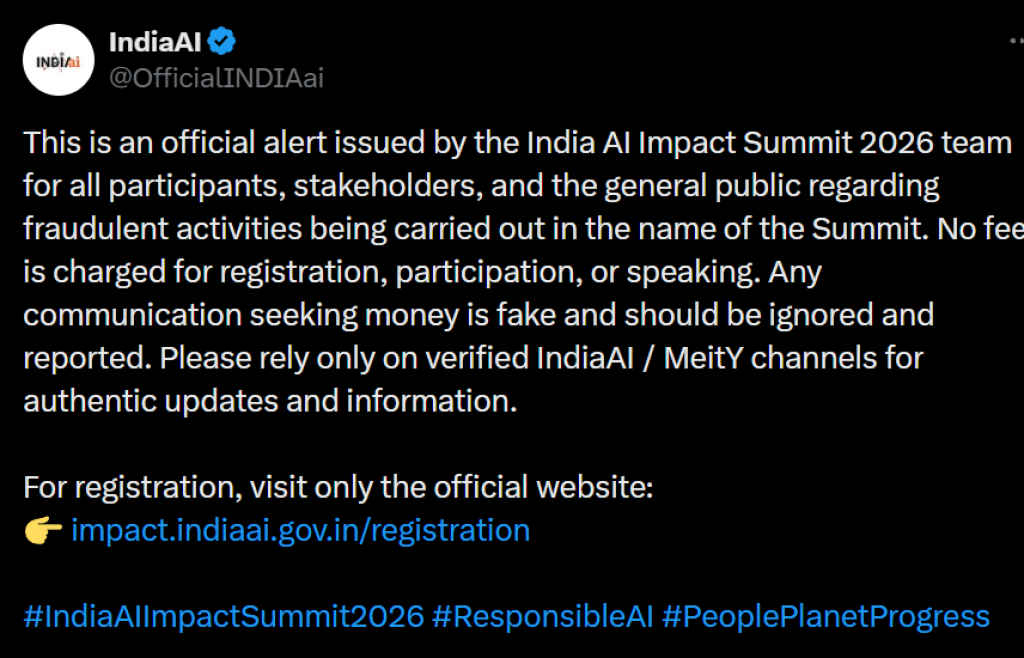Screen dimensions: 1024x658
Task: Click the pointing hand emoji
Action: (42, 530)
